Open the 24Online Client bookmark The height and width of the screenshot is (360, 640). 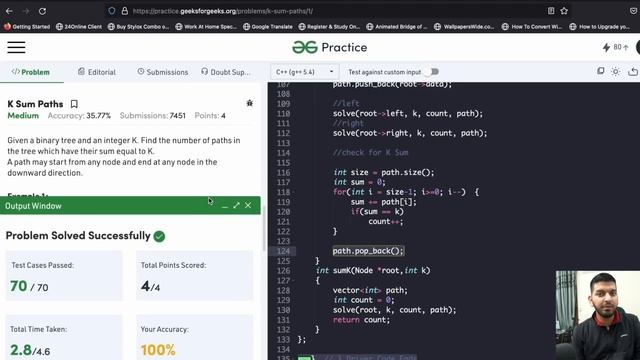coord(79,27)
